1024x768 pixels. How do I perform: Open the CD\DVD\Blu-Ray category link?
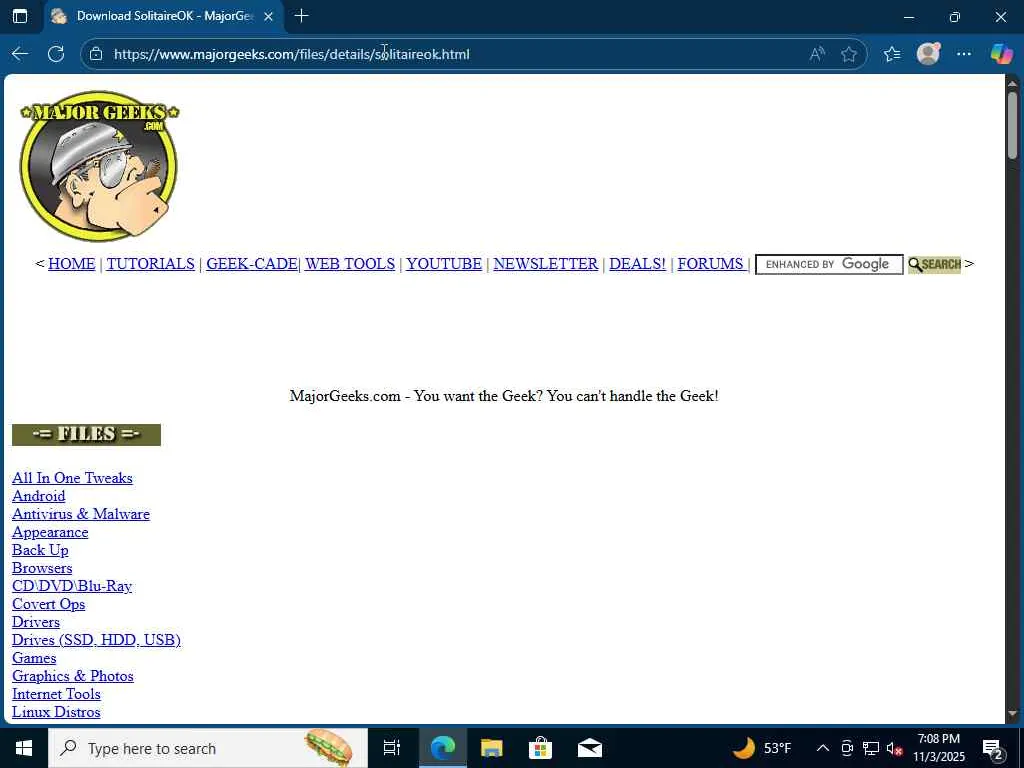[x=72, y=586]
